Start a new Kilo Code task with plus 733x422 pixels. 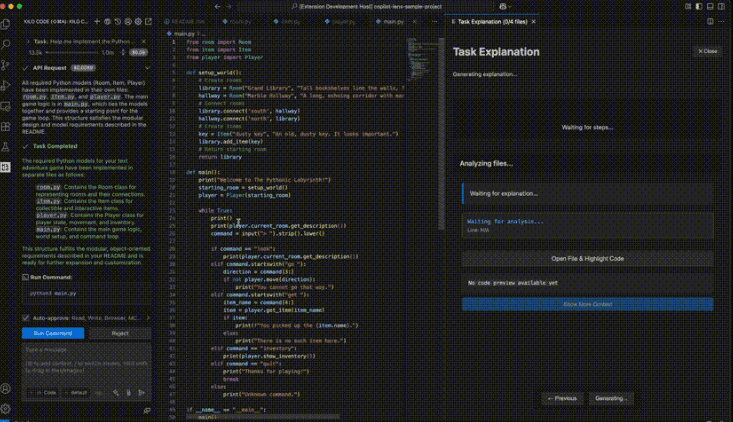97,21
